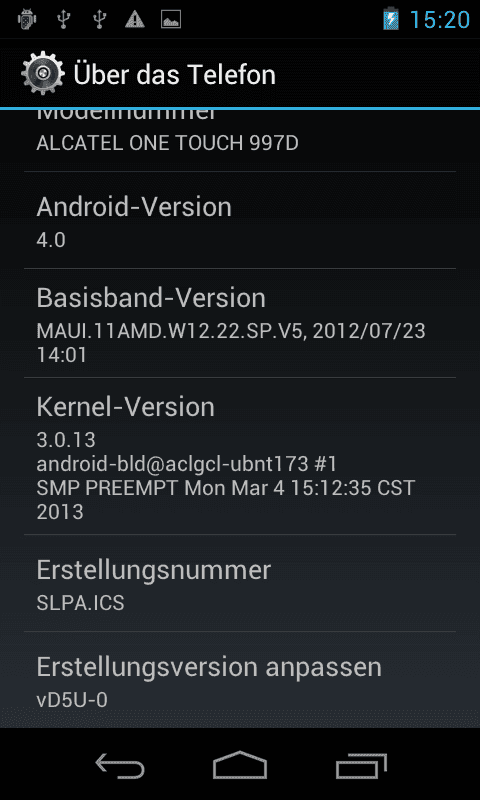Tap the second USB connection status icon
This screenshot has height=800, width=480.
(x=98, y=20)
